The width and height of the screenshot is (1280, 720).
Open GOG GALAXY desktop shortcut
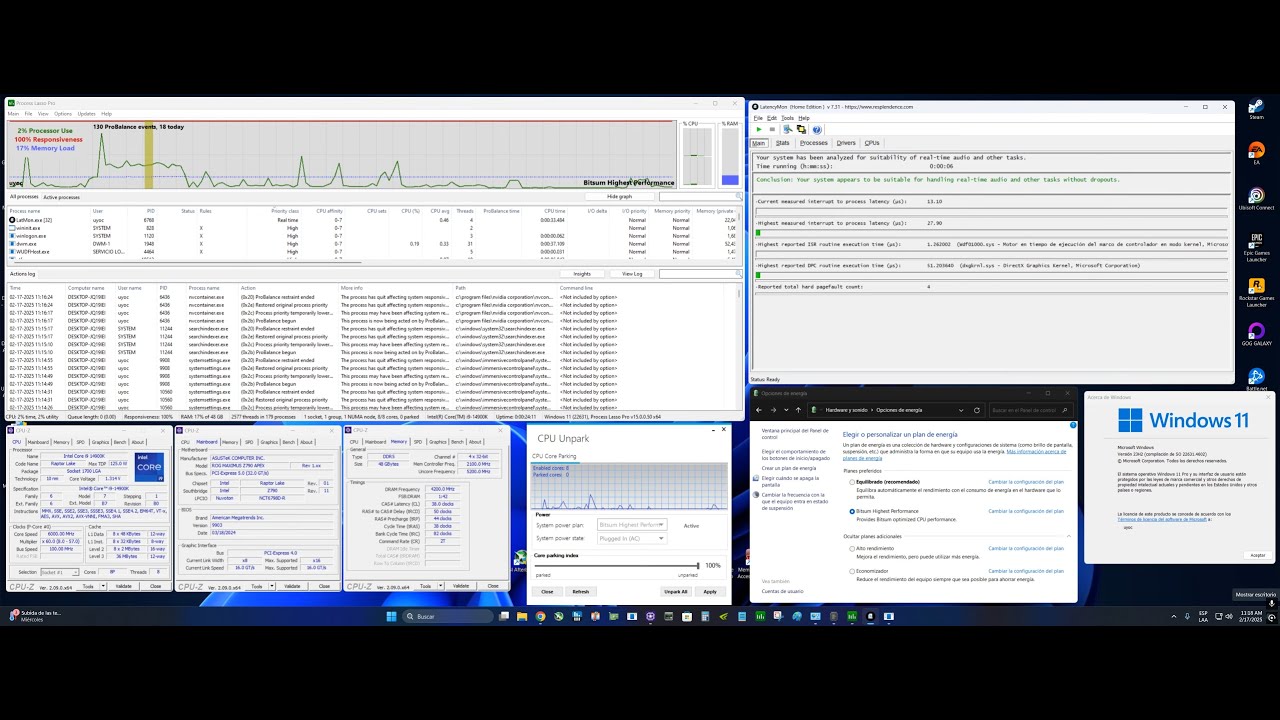pyautogui.click(x=1256, y=335)
